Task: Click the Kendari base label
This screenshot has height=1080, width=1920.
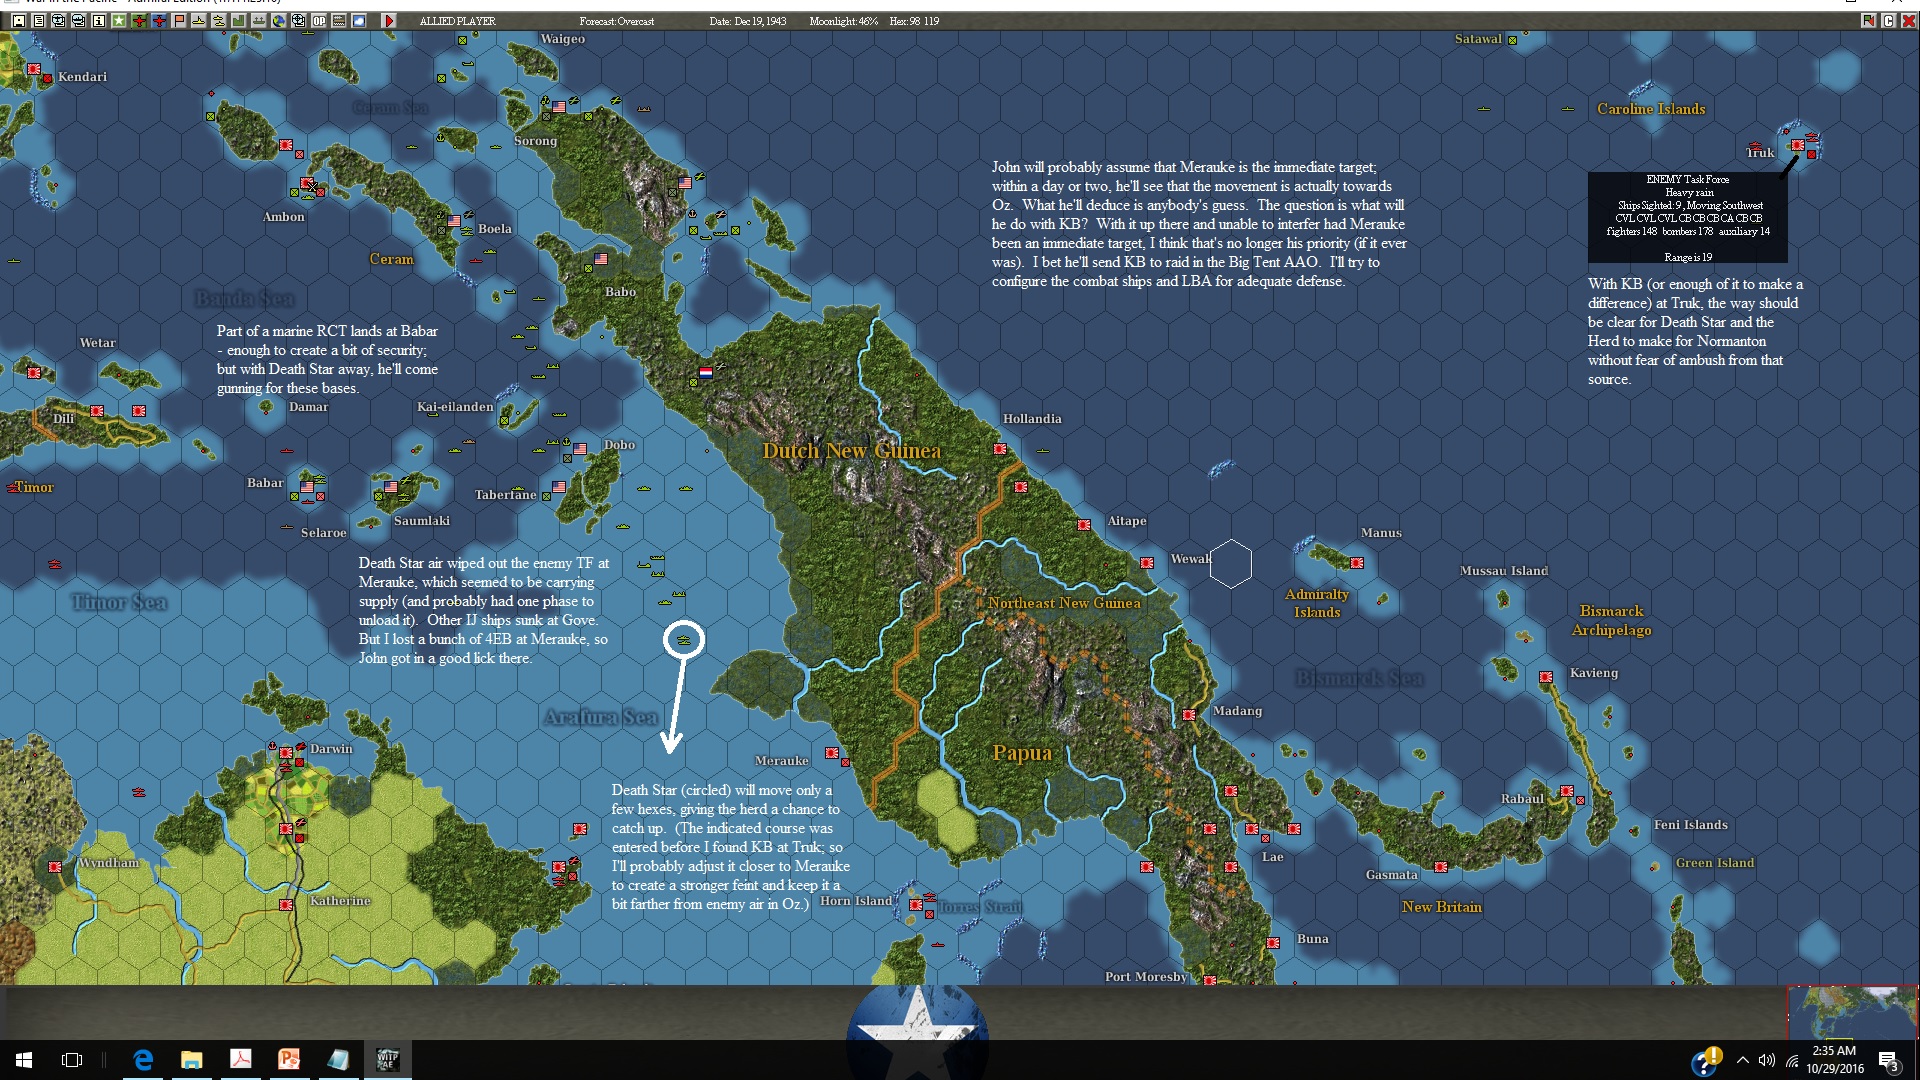Action: [82, 77]
